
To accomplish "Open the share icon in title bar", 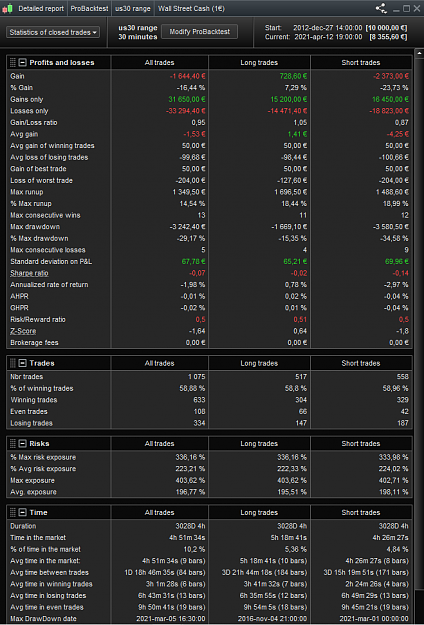I will click(381, 8).
